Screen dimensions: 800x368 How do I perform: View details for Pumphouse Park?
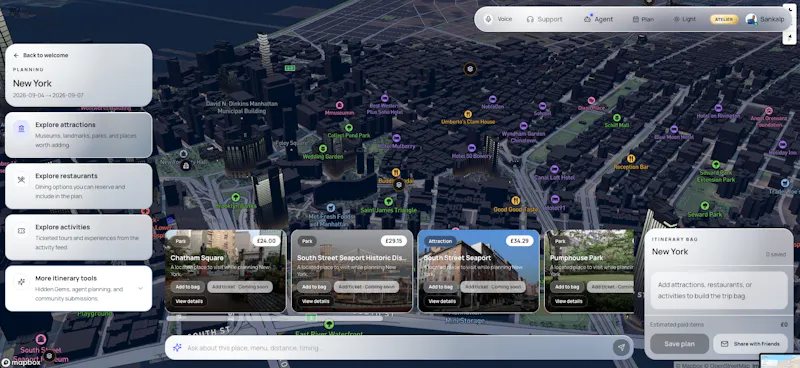click(568, 301)
